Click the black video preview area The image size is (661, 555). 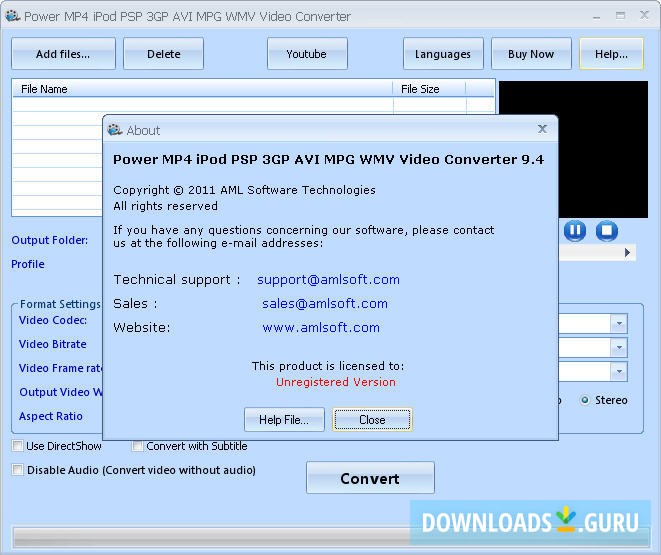(573, 149)
